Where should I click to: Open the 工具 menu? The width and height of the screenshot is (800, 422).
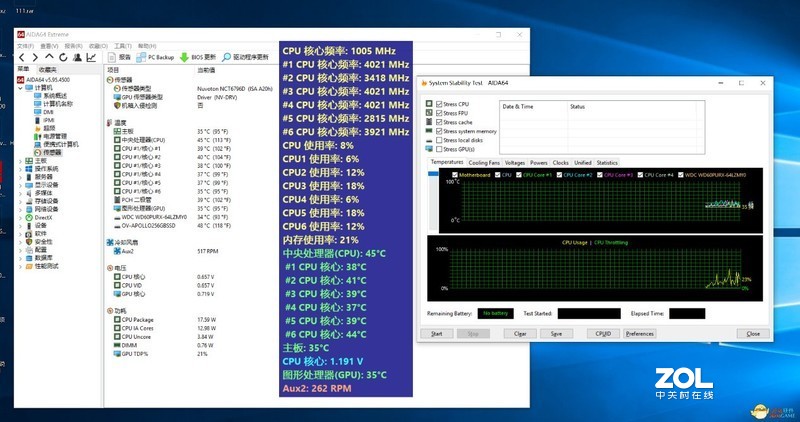tap(122, 46)
